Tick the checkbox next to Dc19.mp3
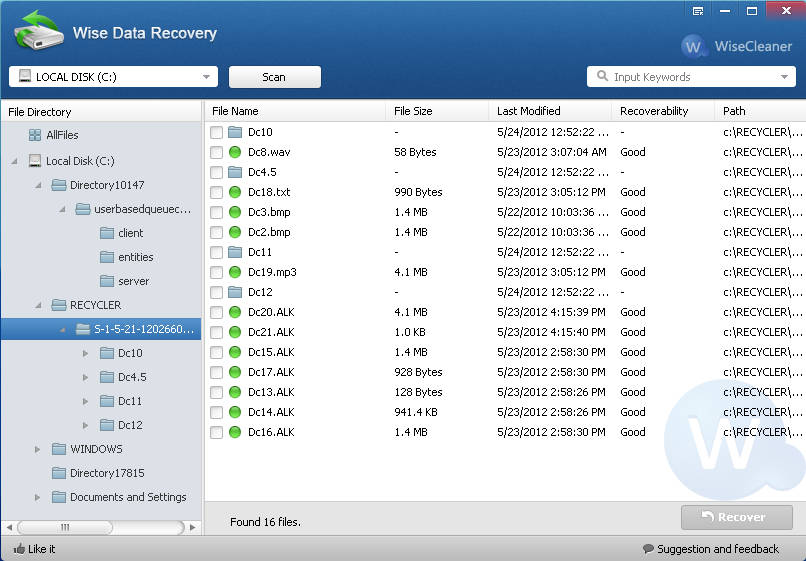 click(216, 272)
